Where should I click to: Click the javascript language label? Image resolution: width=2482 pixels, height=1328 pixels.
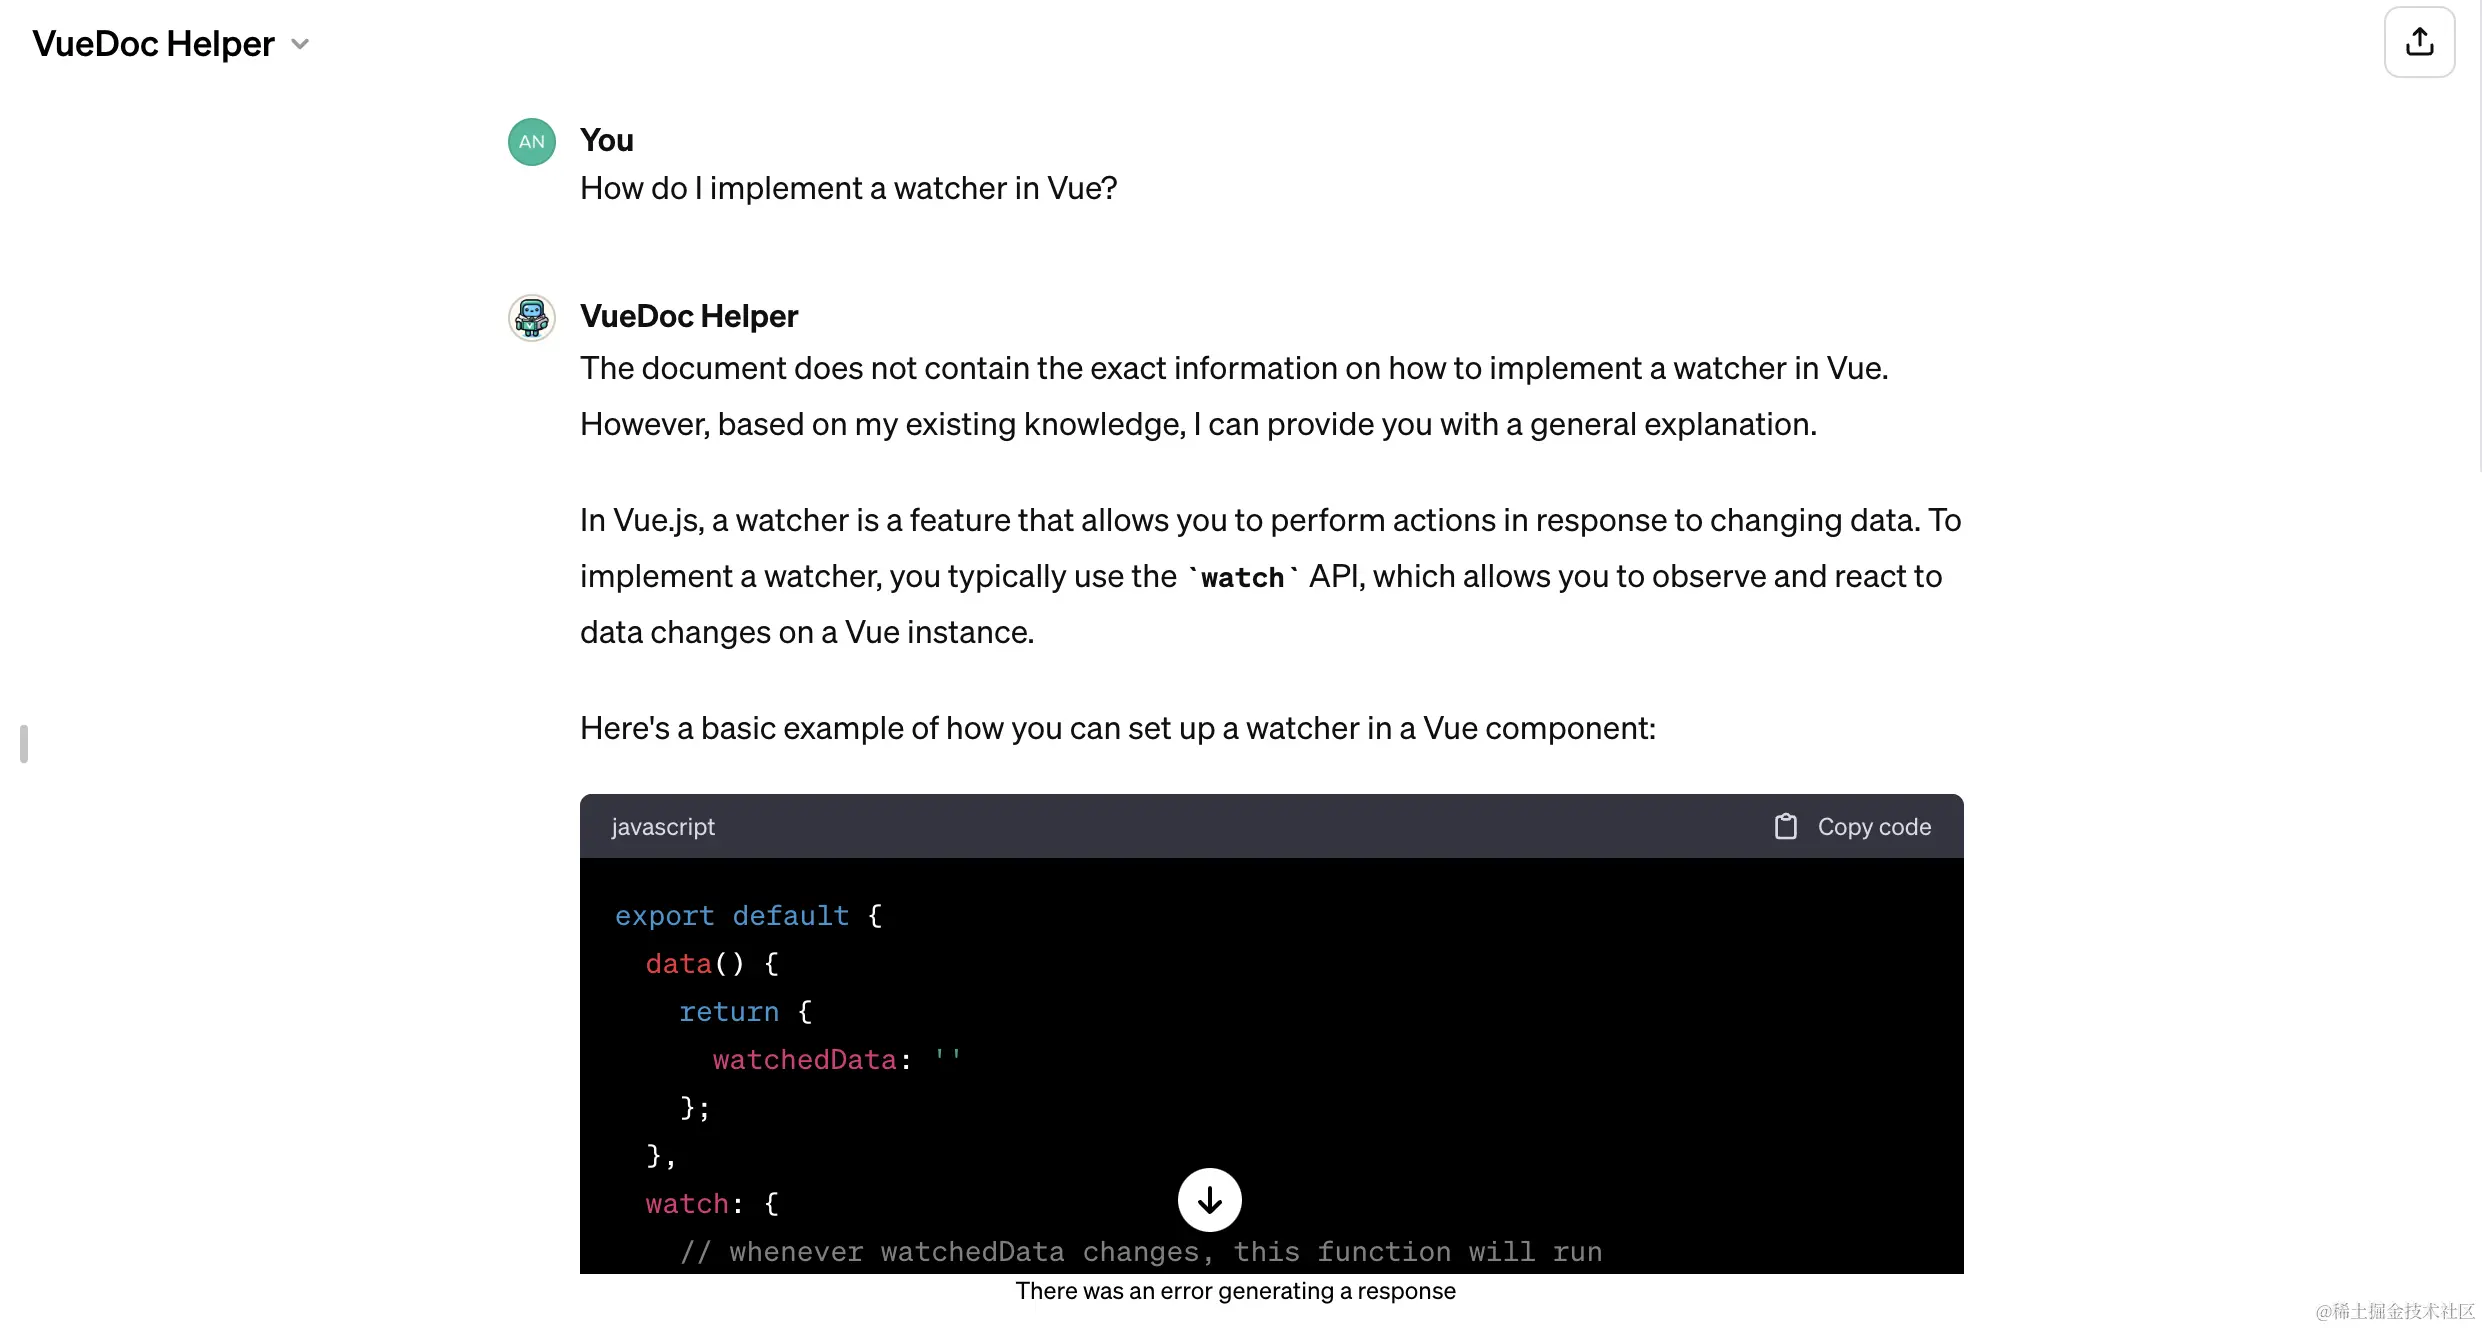click(x=662, y=827)
